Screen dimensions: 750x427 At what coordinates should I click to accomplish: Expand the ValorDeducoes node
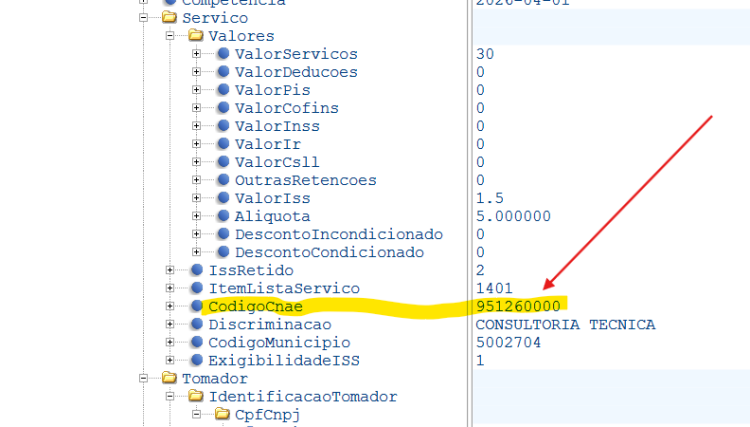pos(196,72)
